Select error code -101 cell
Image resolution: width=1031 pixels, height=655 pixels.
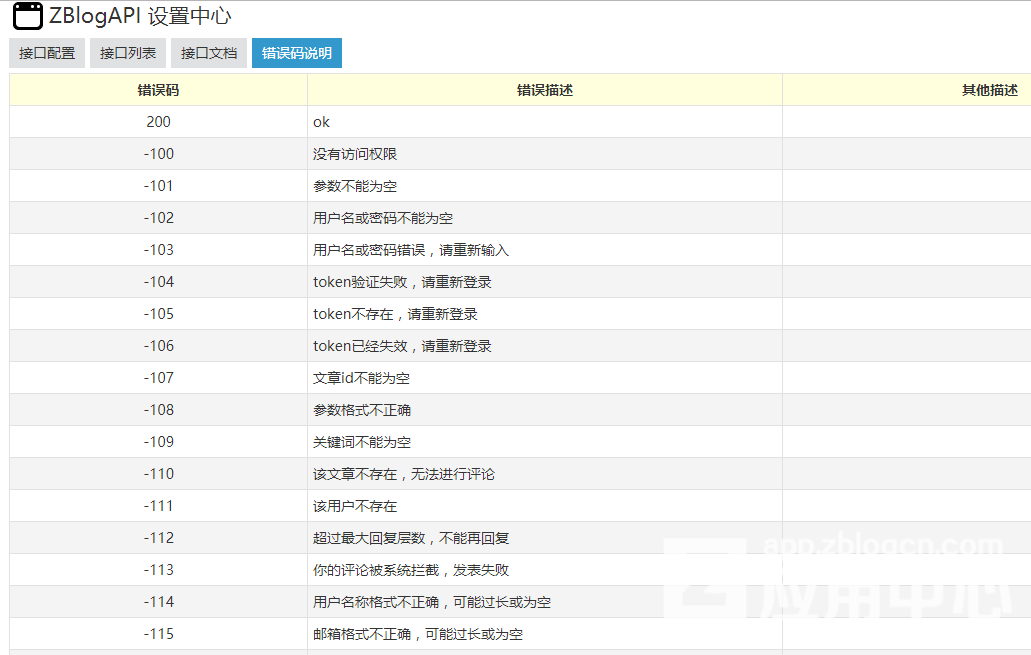[x=158, y=186]
